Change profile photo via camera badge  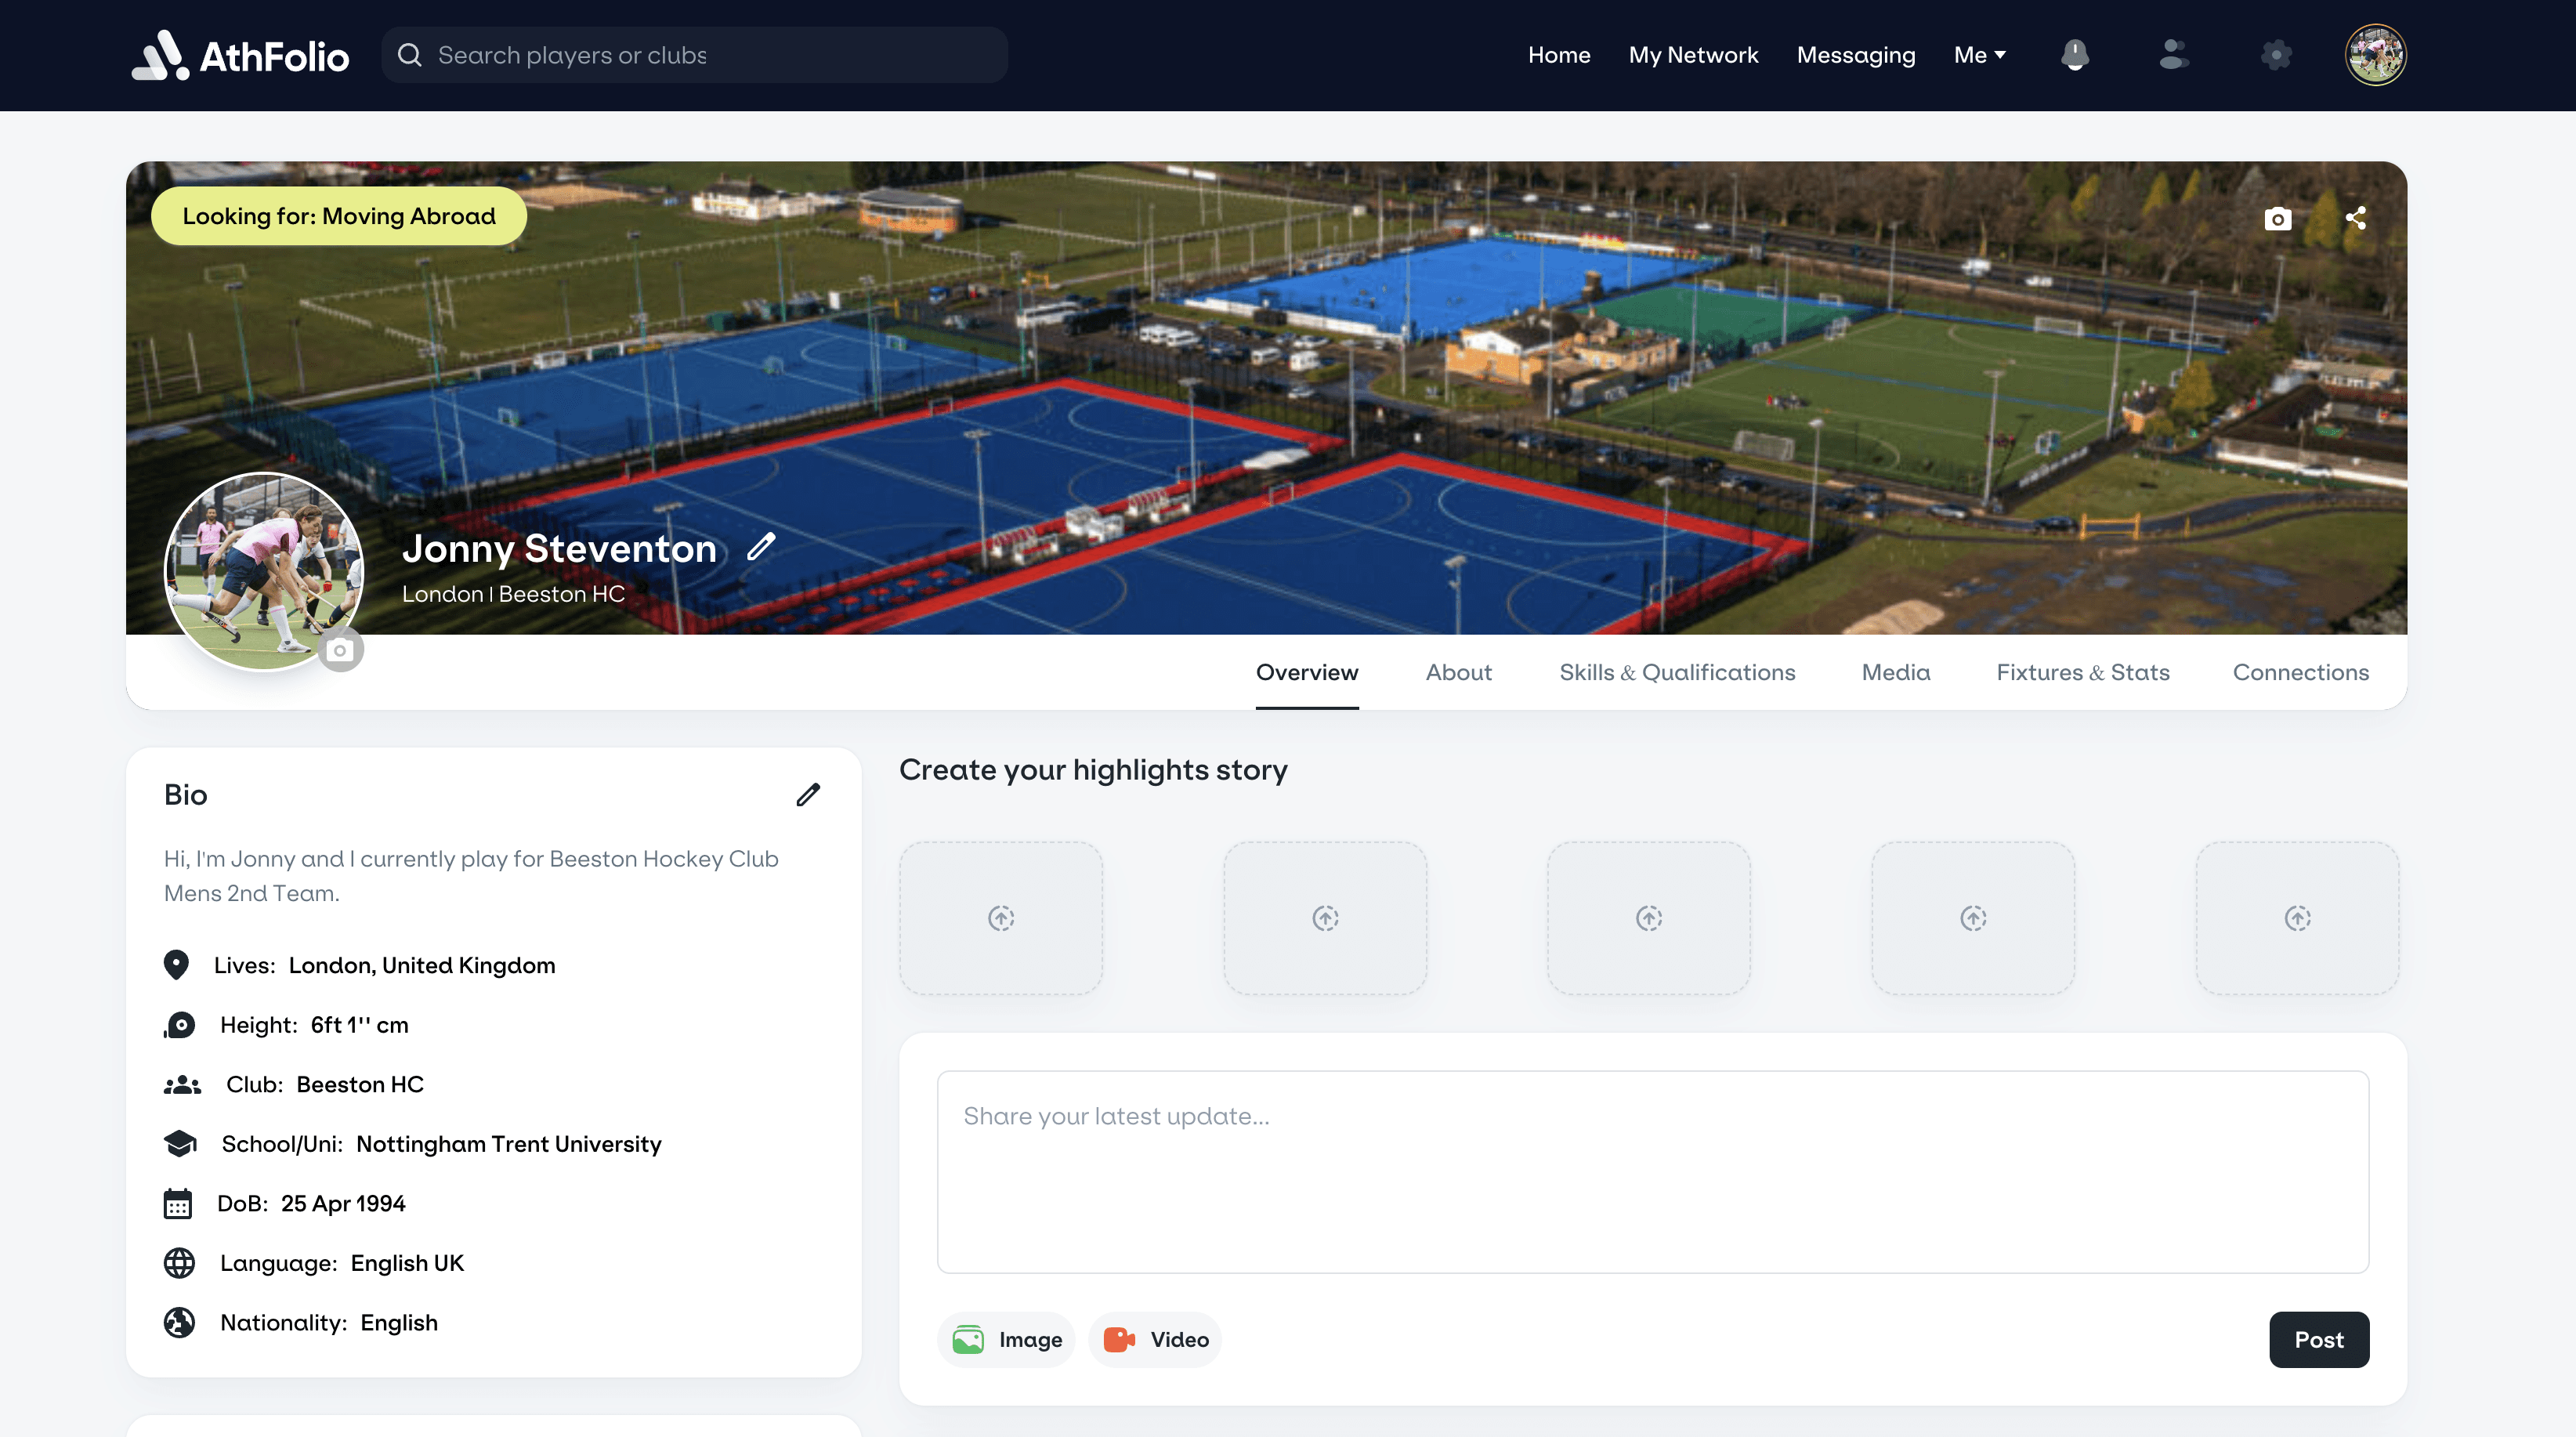[340, 651]
